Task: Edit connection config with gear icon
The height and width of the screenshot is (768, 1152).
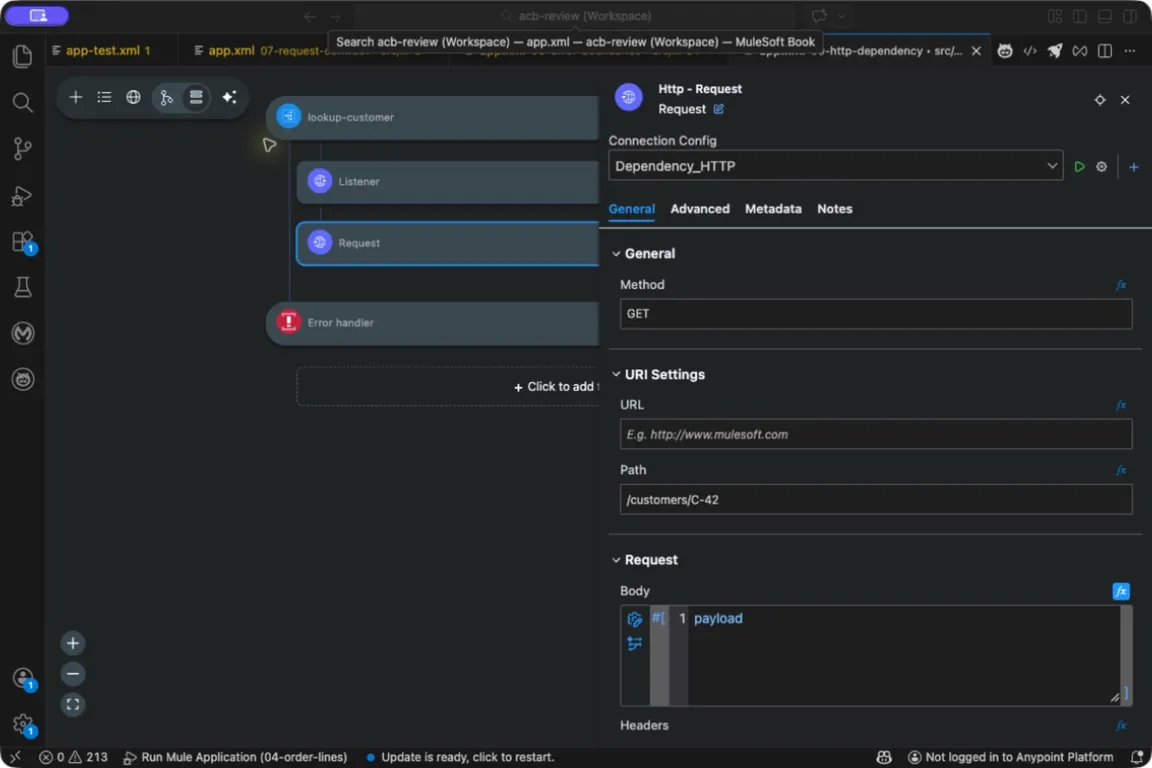Action: tap(1101, 167)
